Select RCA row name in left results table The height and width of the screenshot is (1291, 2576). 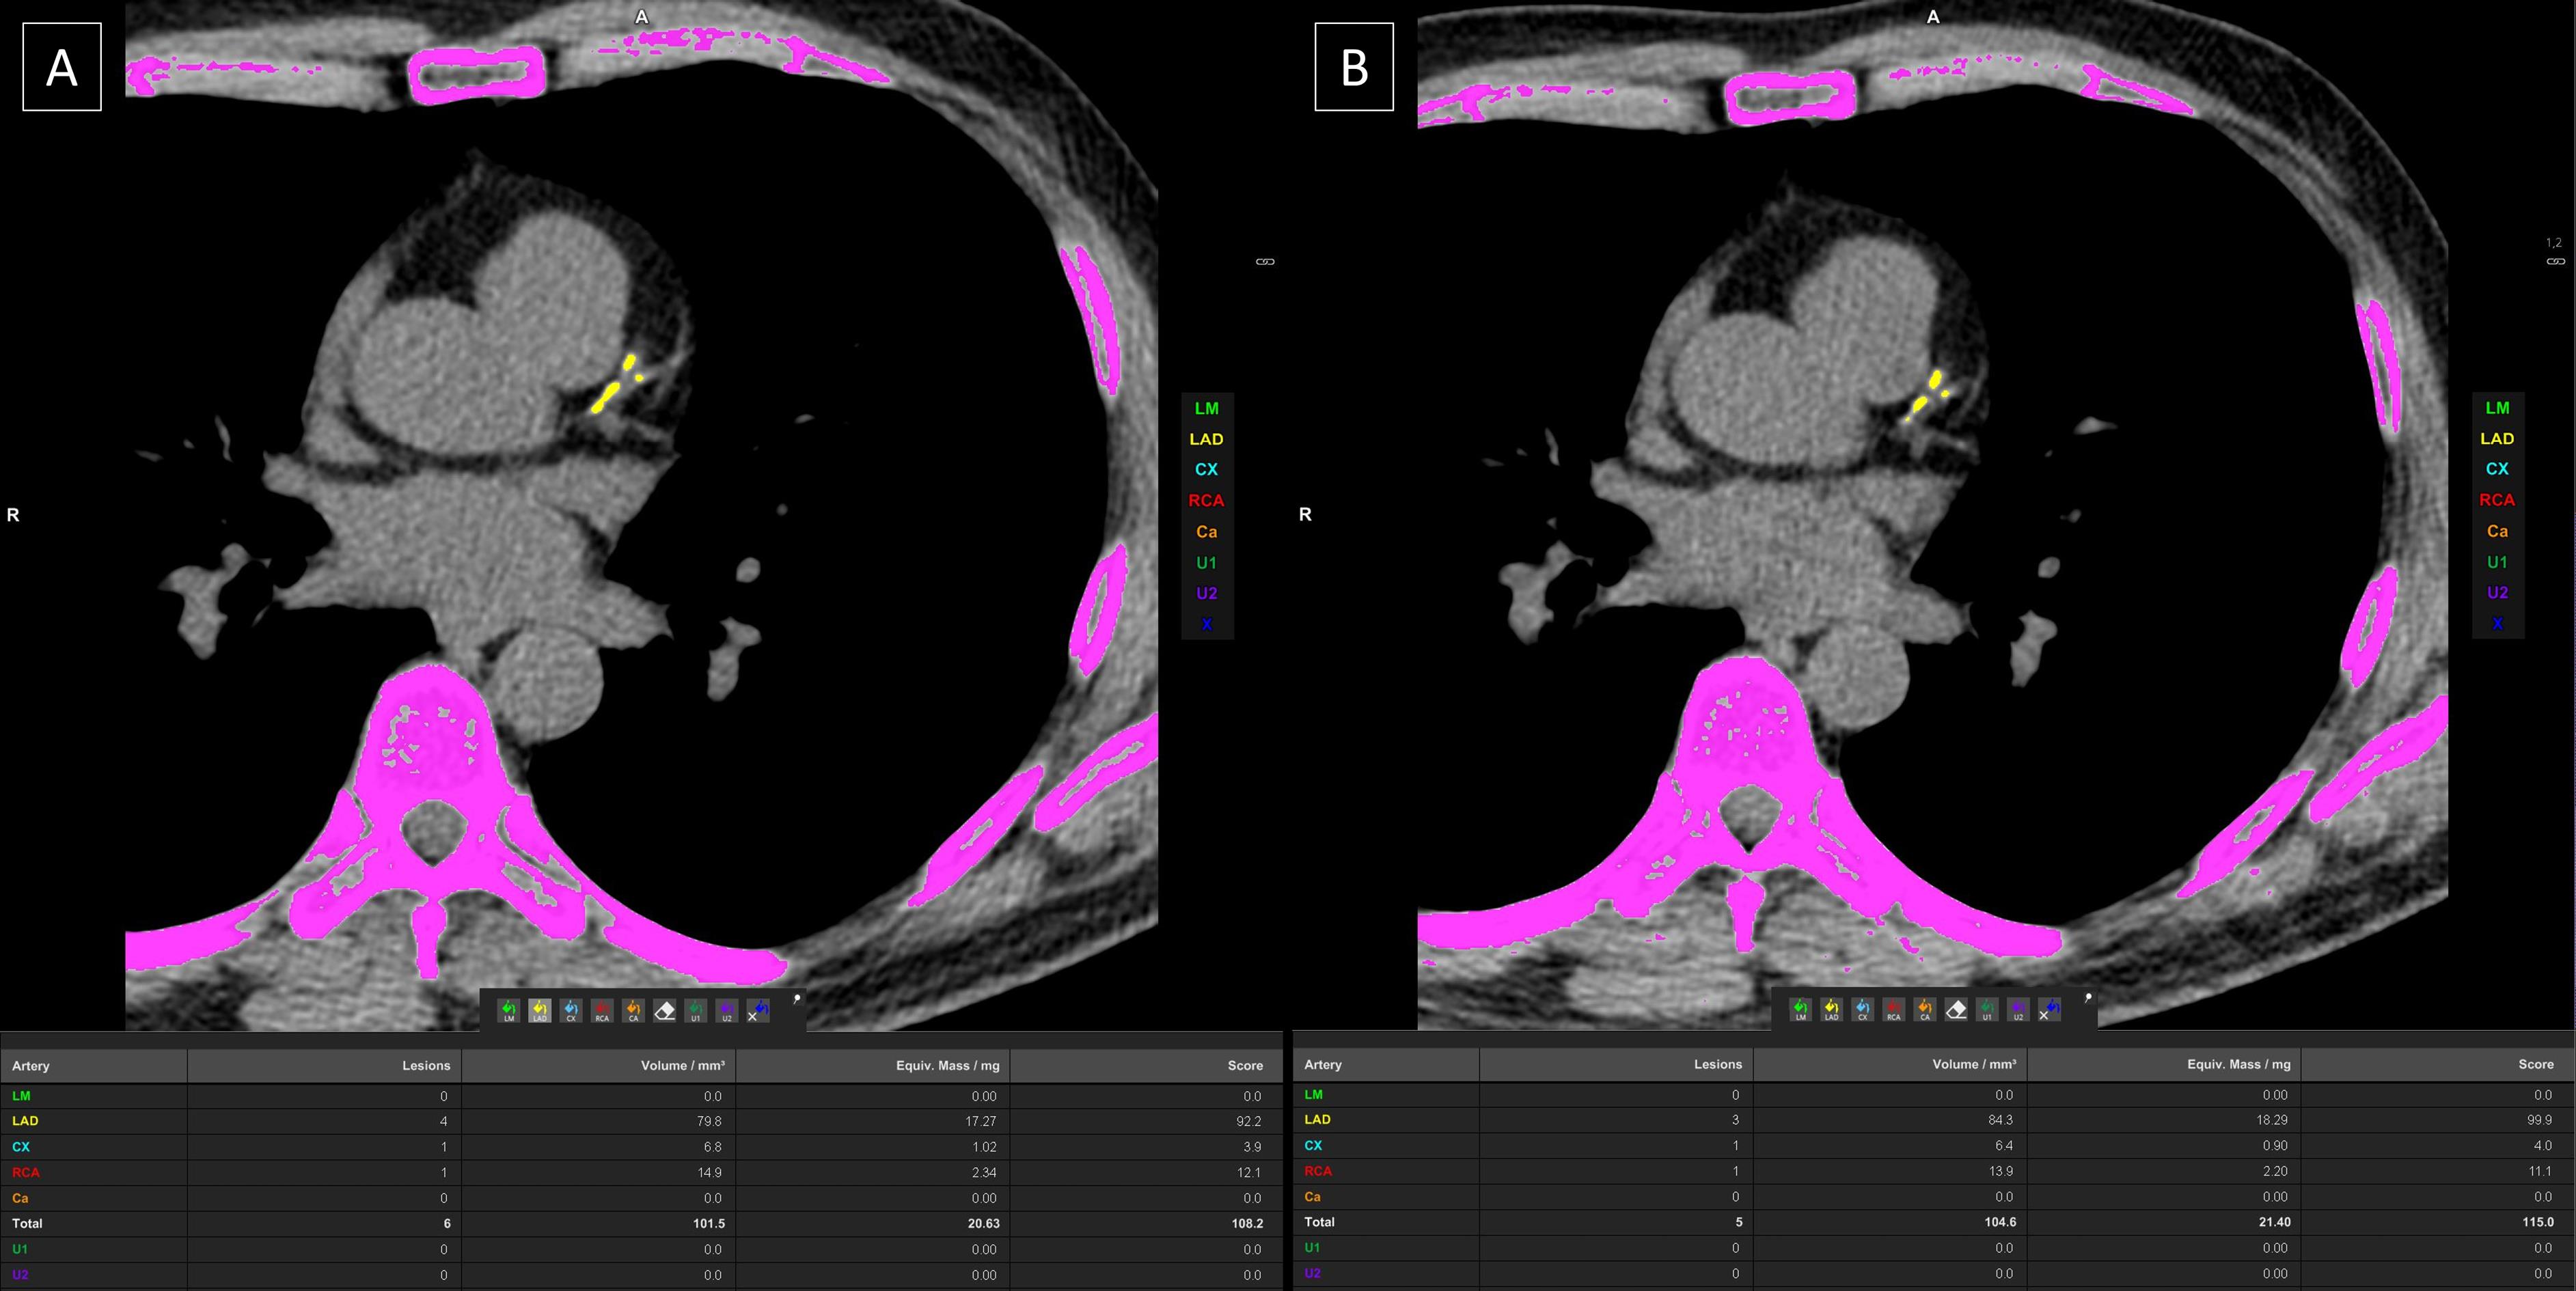point(26,1172)
